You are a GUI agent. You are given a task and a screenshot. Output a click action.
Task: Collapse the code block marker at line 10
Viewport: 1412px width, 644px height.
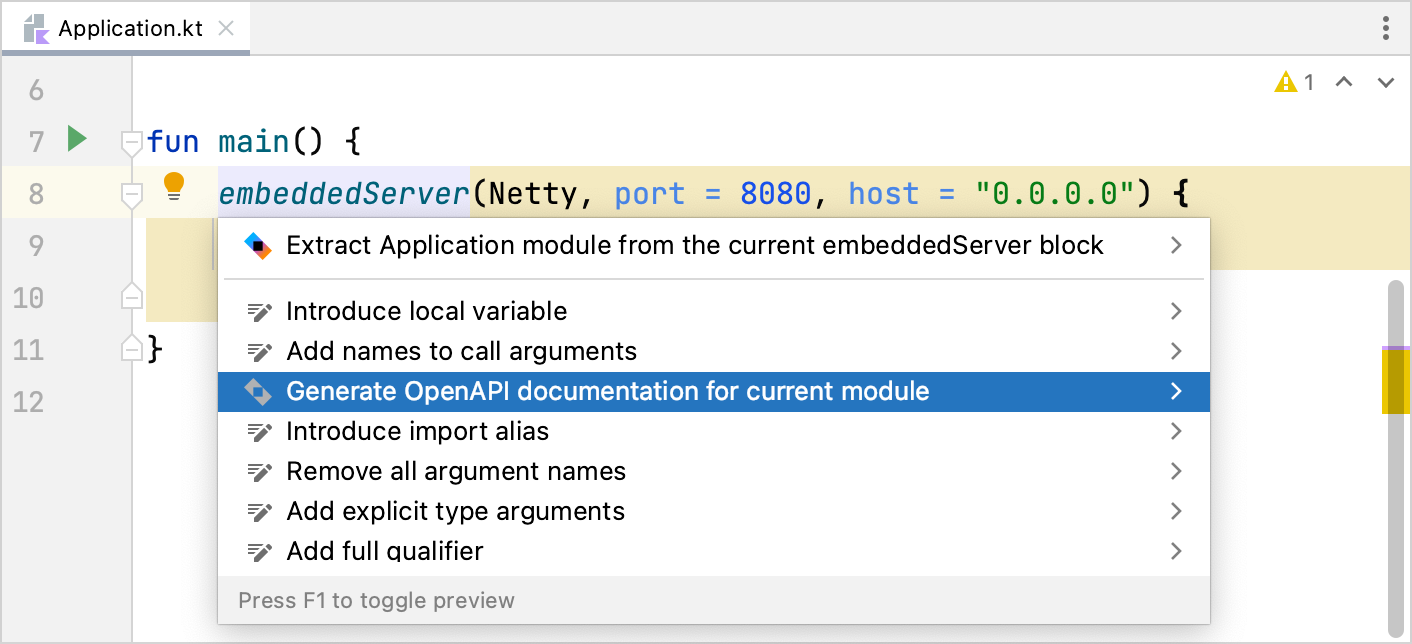point(131,297)
